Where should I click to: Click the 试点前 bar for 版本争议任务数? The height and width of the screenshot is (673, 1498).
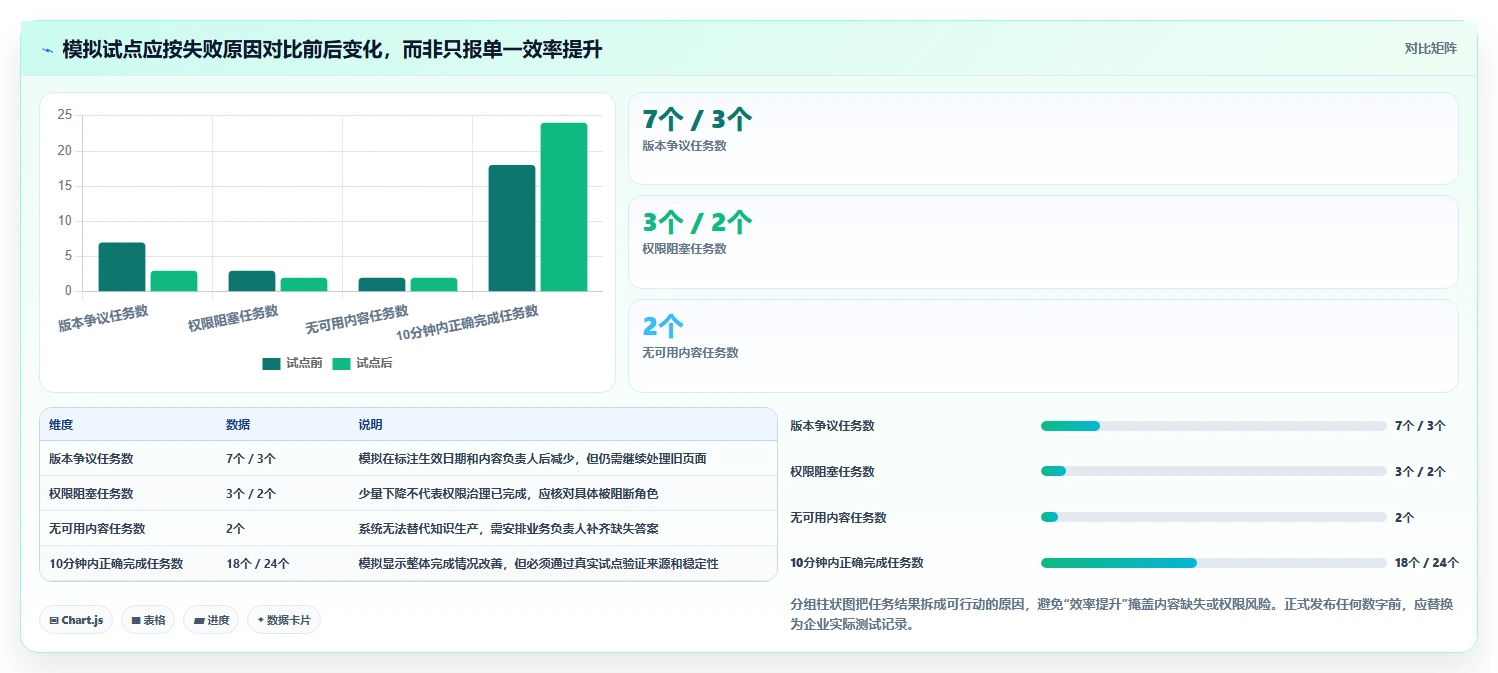(x=122, y=267)
